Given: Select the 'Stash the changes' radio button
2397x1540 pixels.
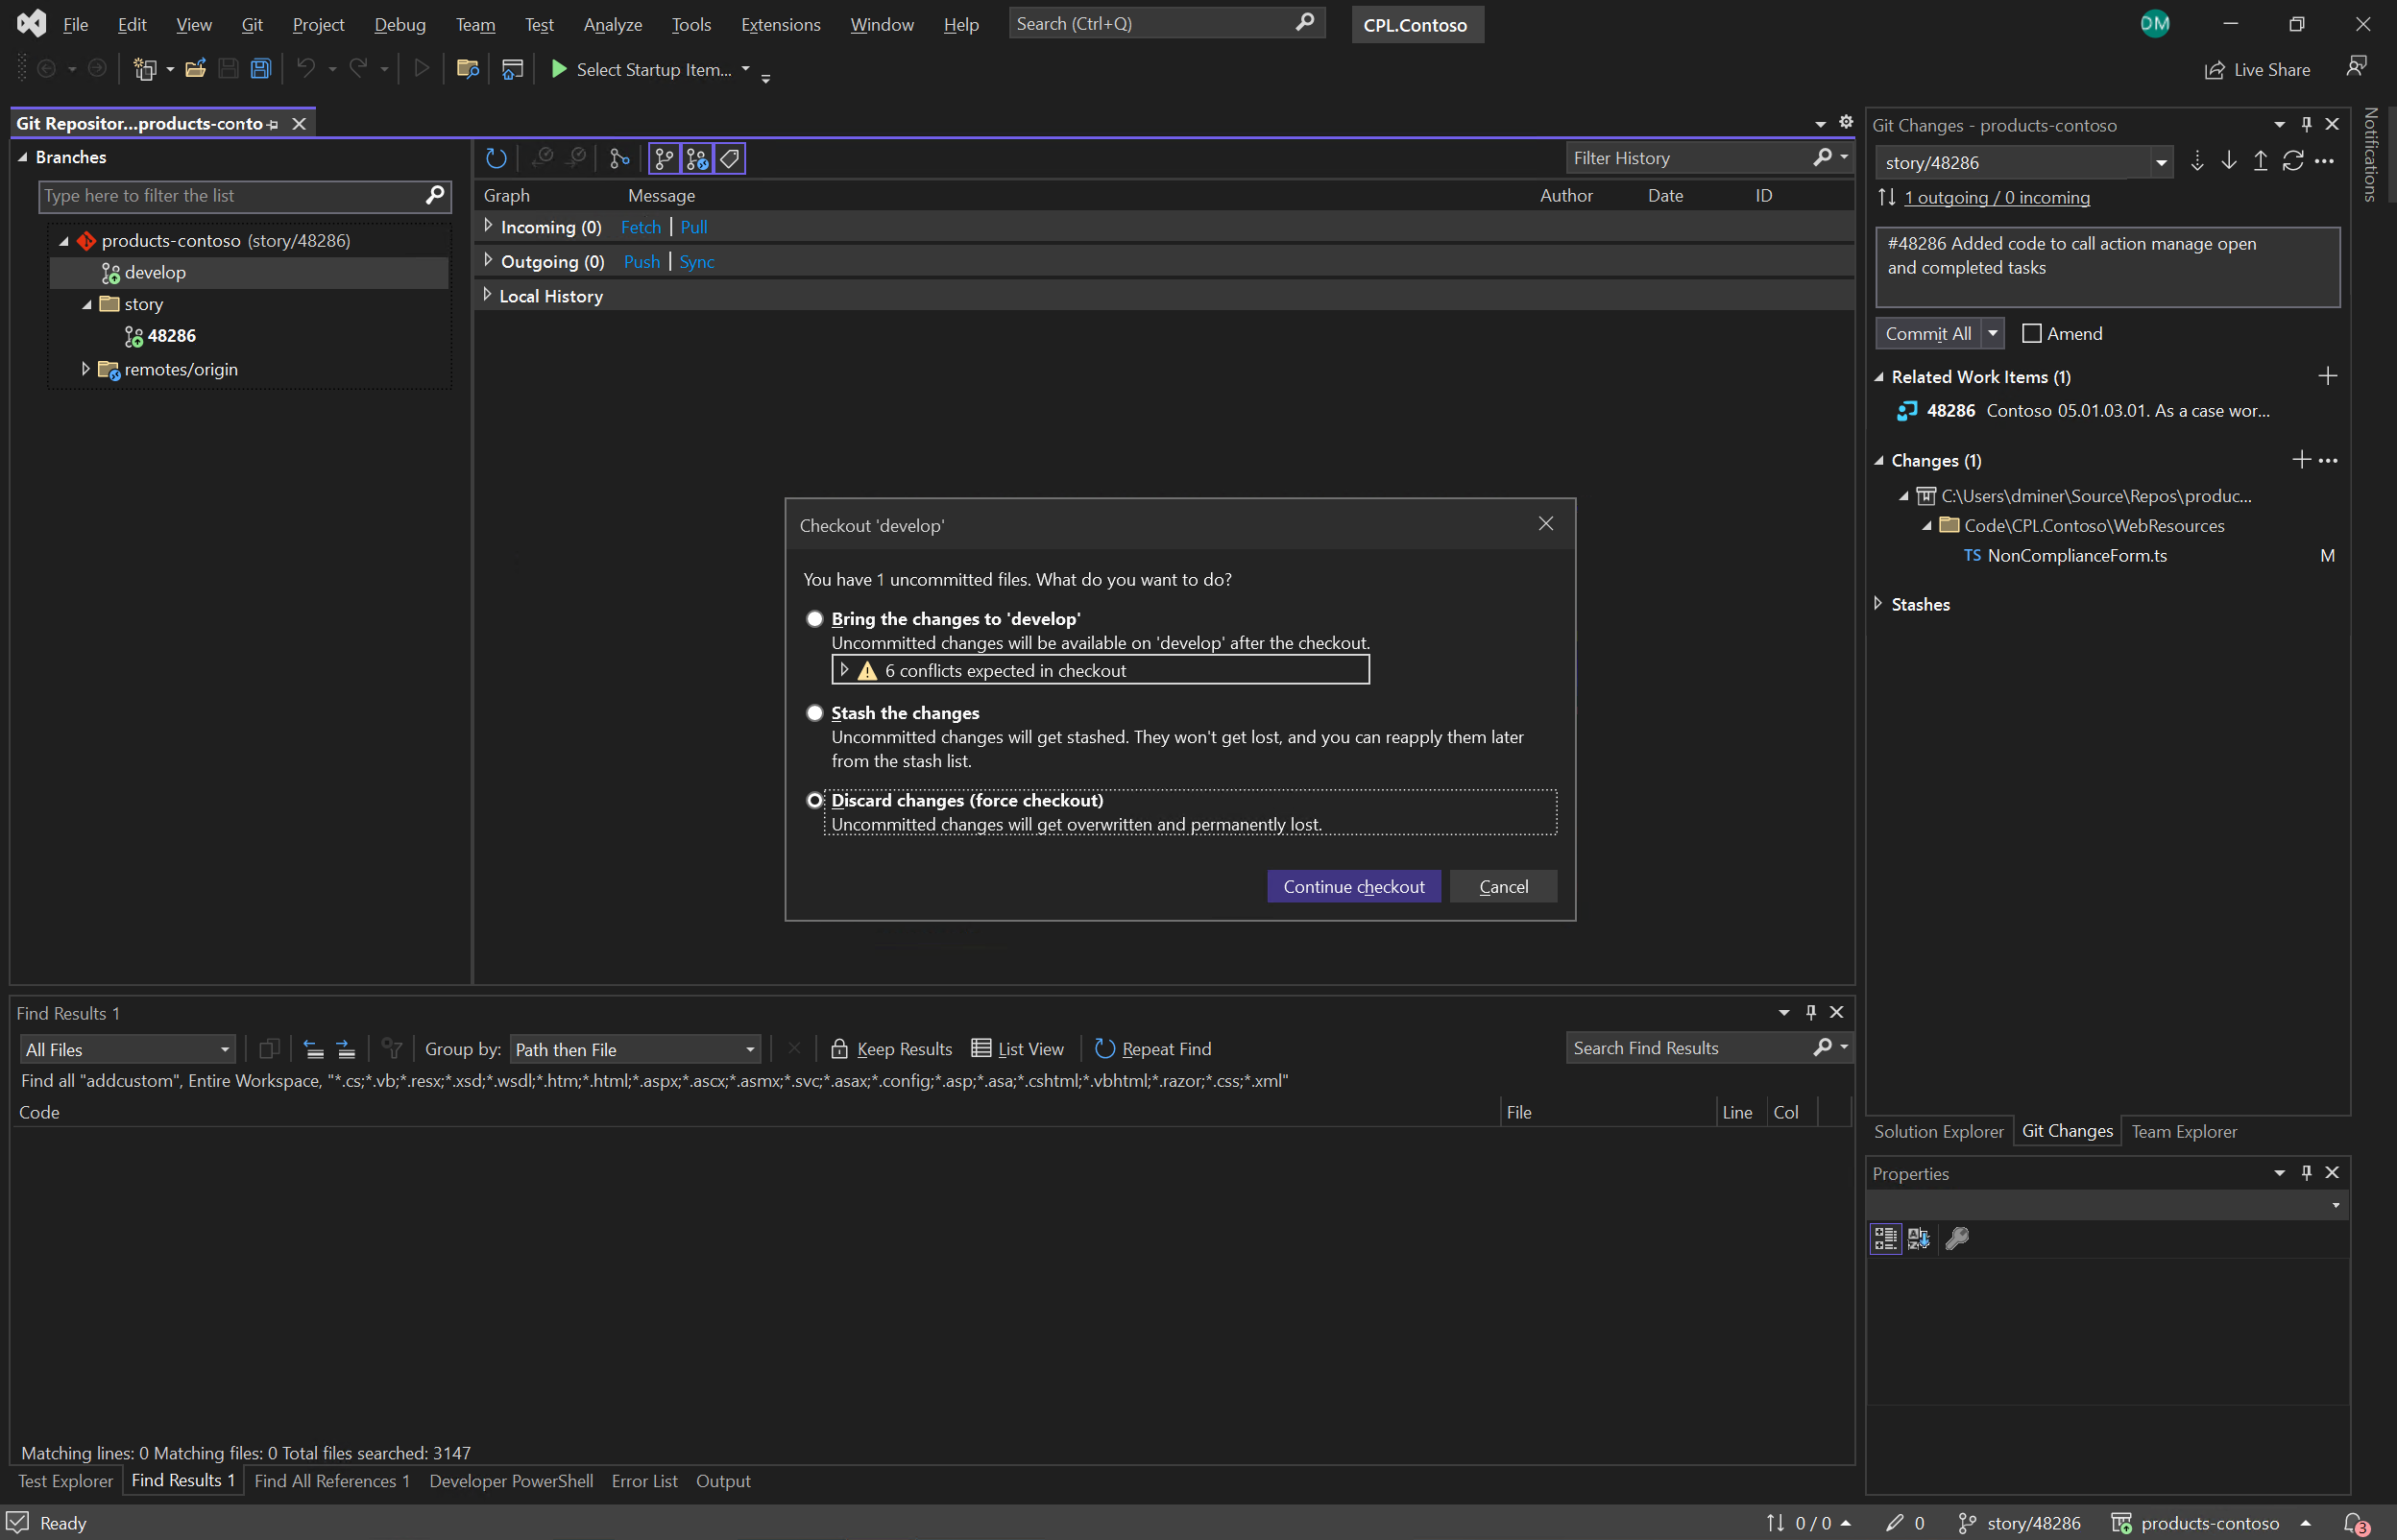Looking at the screenshot, I should click(815, 713).
